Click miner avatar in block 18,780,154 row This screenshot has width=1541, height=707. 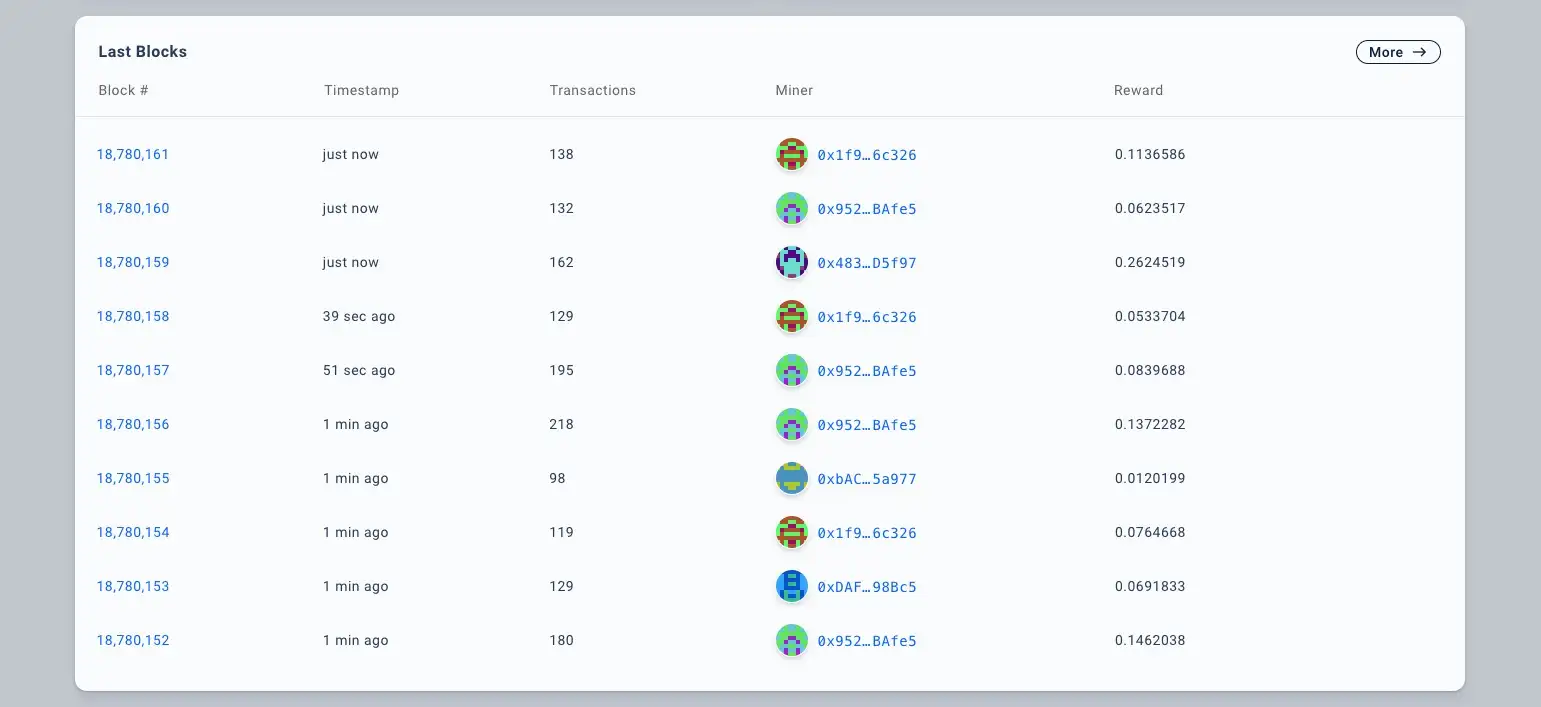(x=791, y=532)
